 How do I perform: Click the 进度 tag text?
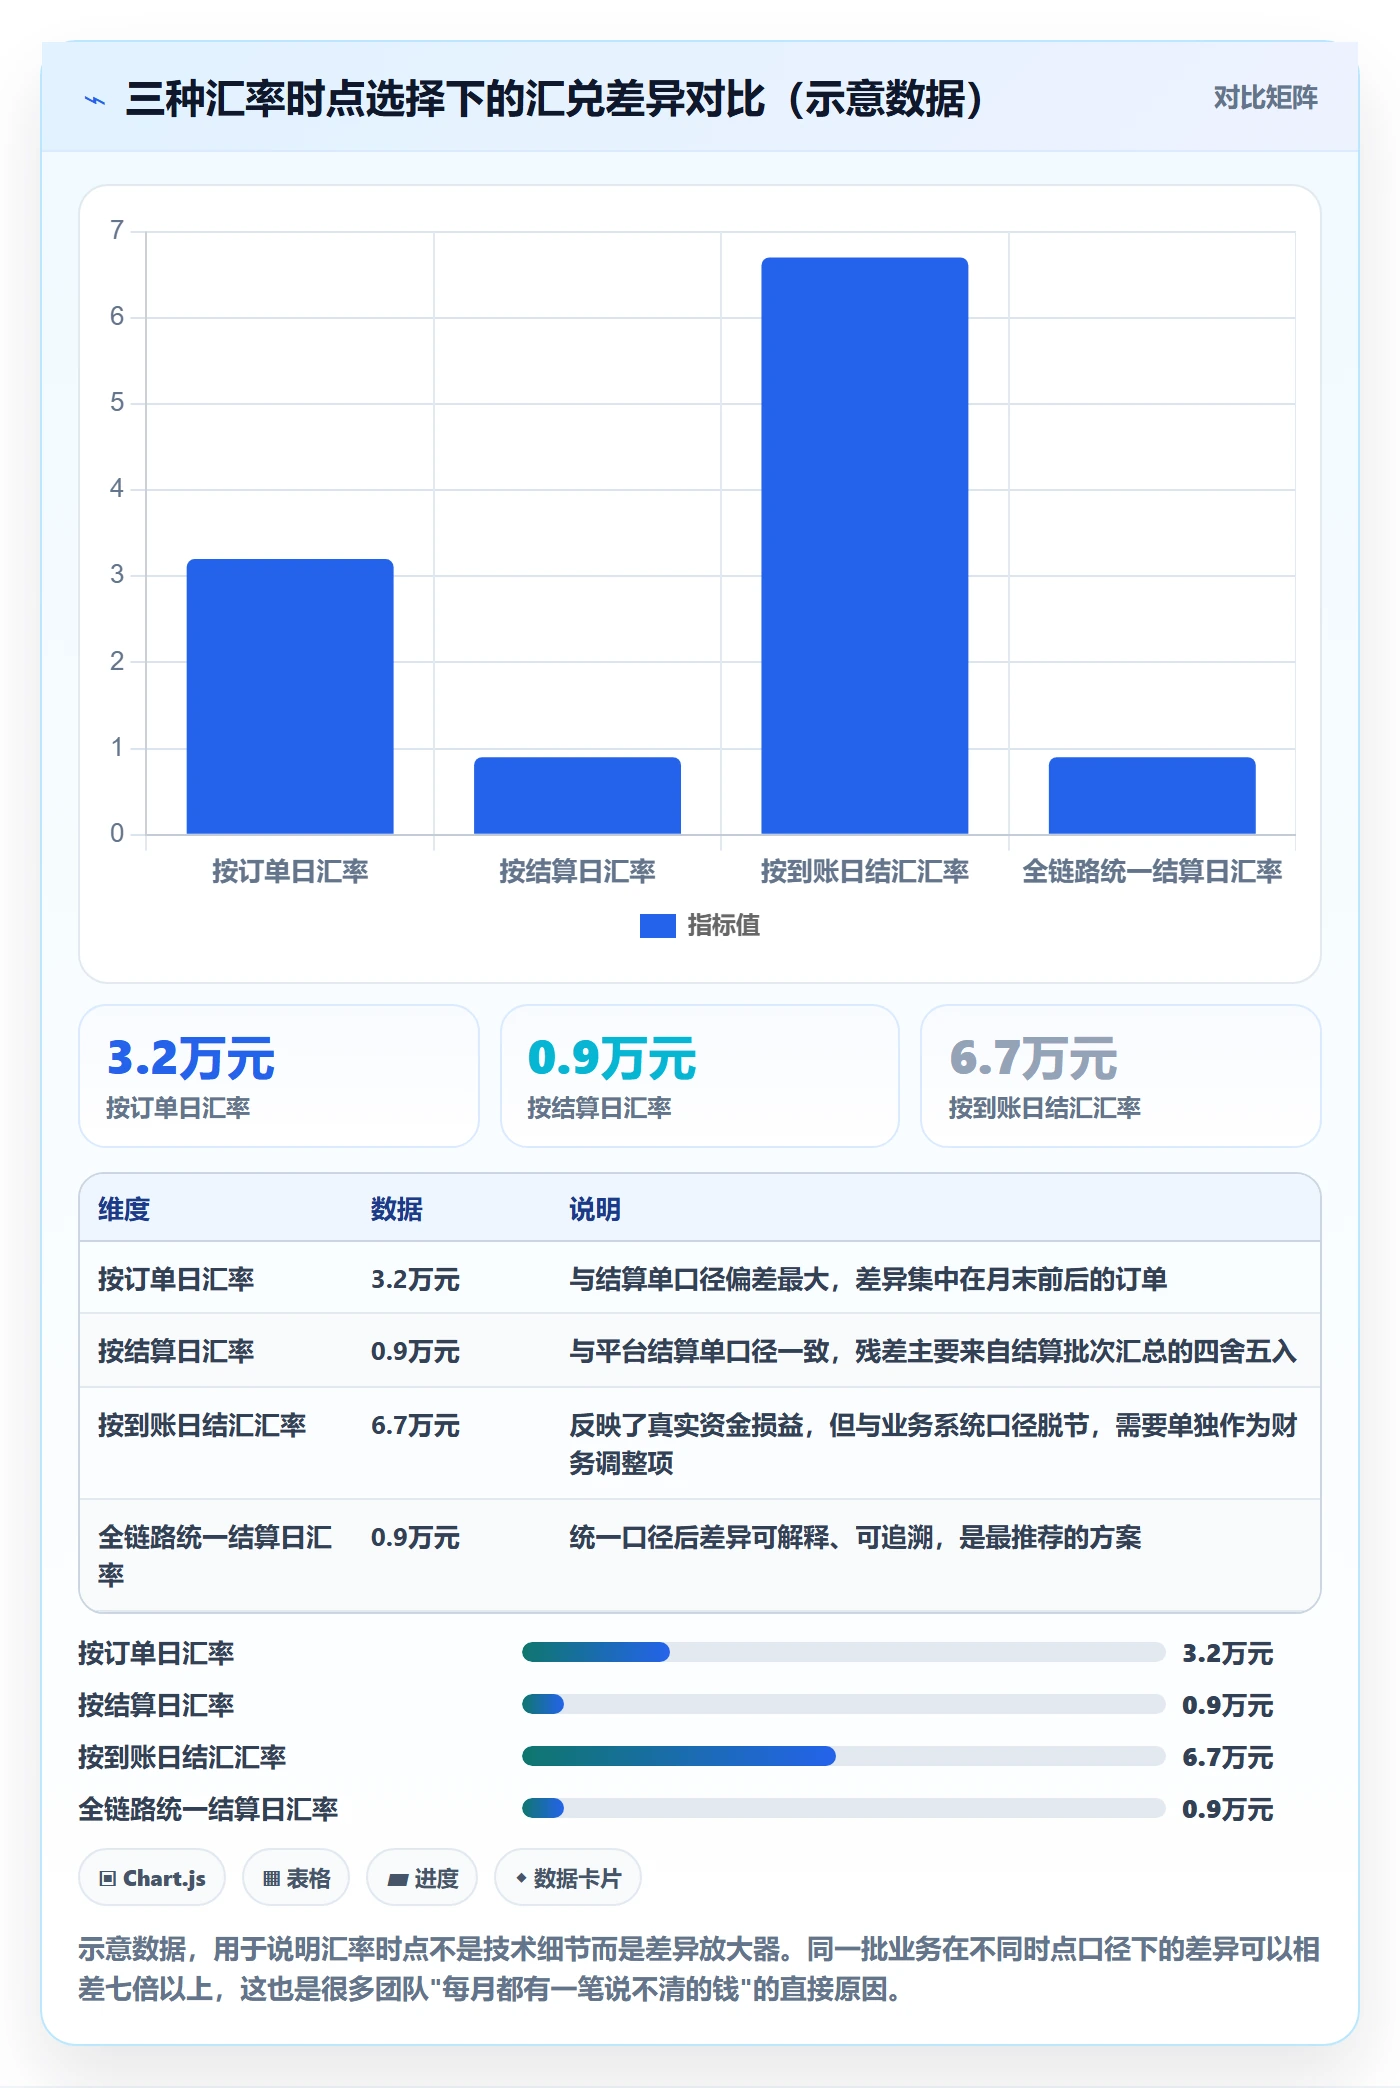(x=436, y=1878)
